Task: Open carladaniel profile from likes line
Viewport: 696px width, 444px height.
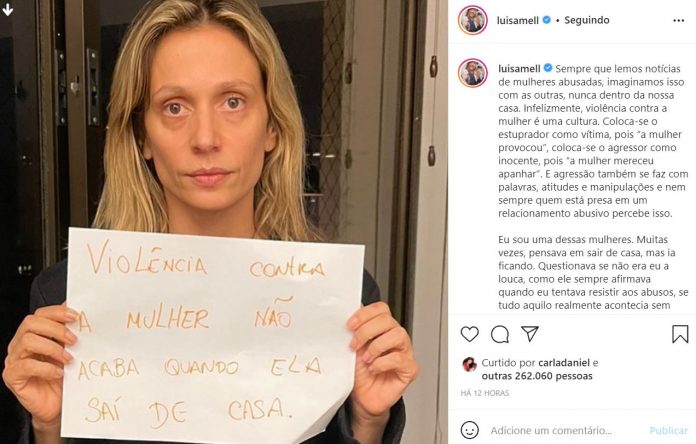Action: point(564,363)
